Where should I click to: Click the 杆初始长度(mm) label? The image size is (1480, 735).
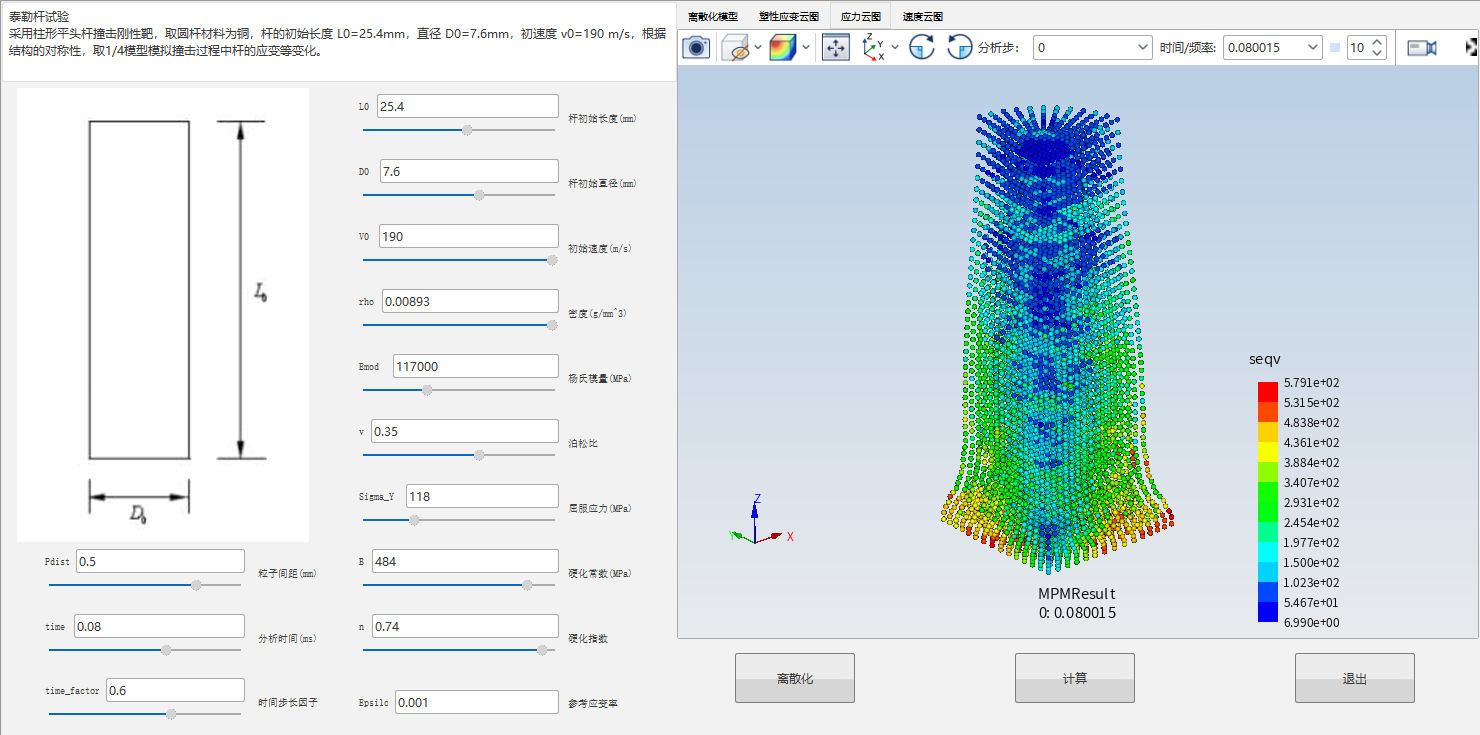tap(602, 118)
